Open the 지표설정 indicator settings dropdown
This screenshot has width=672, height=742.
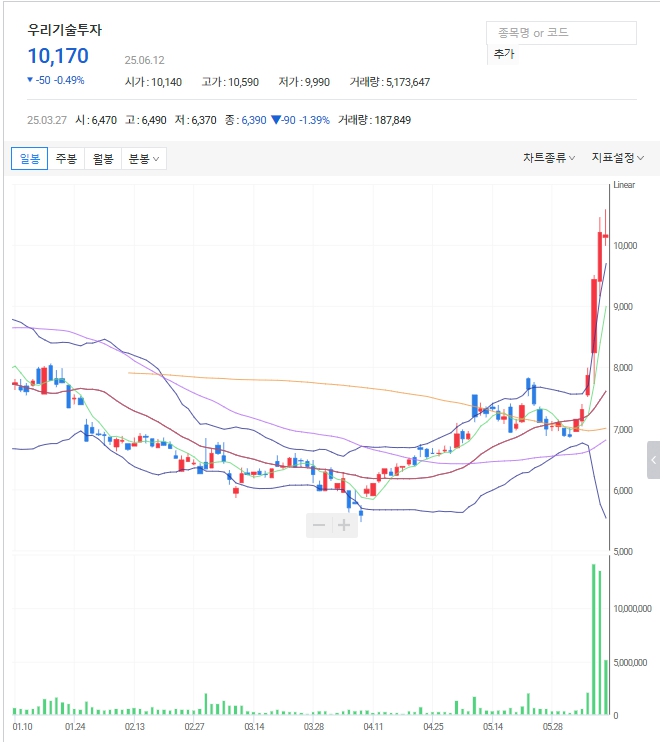(618, 158)
